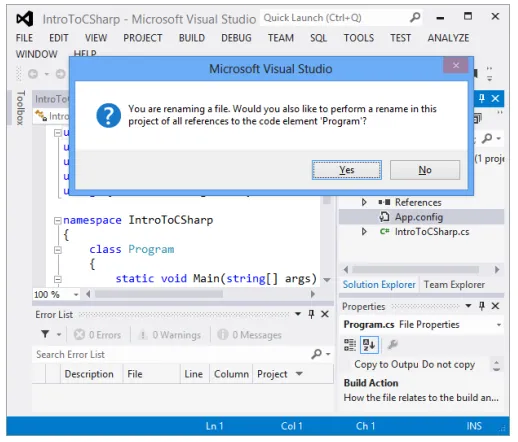Click the References node icon
This screenshot has height=442, width=518.
tap(384, 202)
